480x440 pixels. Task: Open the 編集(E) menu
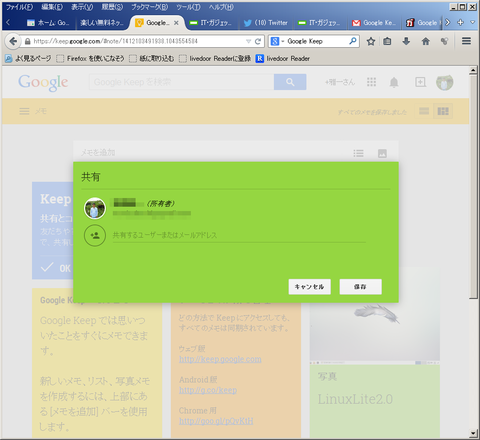(x=52, y=7)
